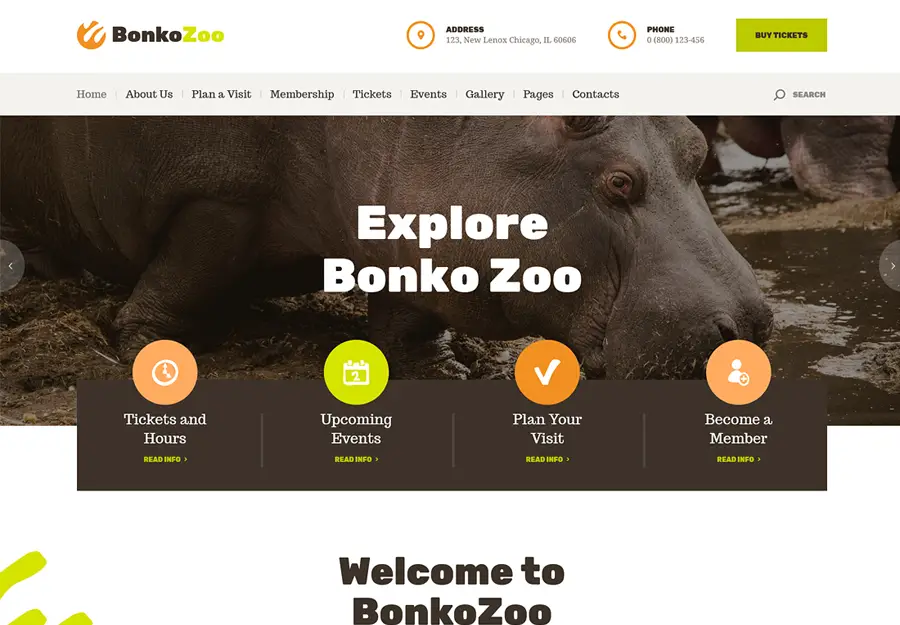900x625 pixels.
Task: Advance slider with the right arrow
Action: [891, 266]
